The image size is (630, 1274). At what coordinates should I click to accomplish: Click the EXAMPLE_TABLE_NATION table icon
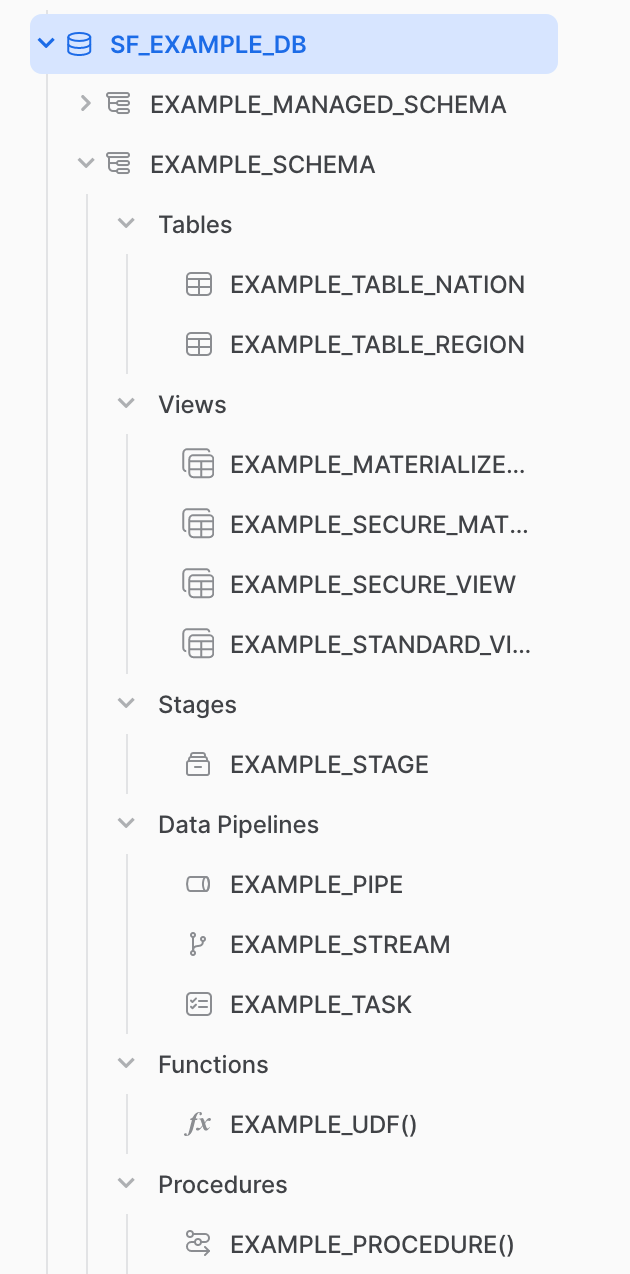(x=199, y=284)
